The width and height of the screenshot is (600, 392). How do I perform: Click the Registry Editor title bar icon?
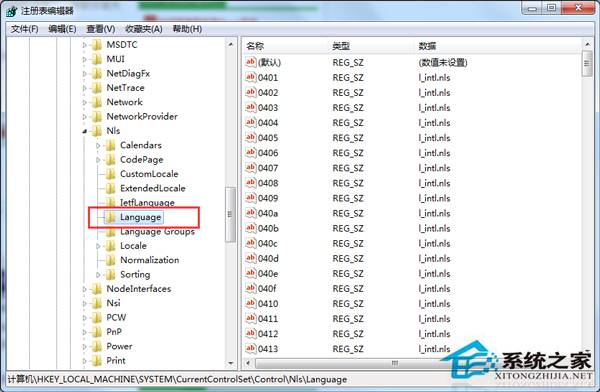pyautogui.click(x=11, y=11)
